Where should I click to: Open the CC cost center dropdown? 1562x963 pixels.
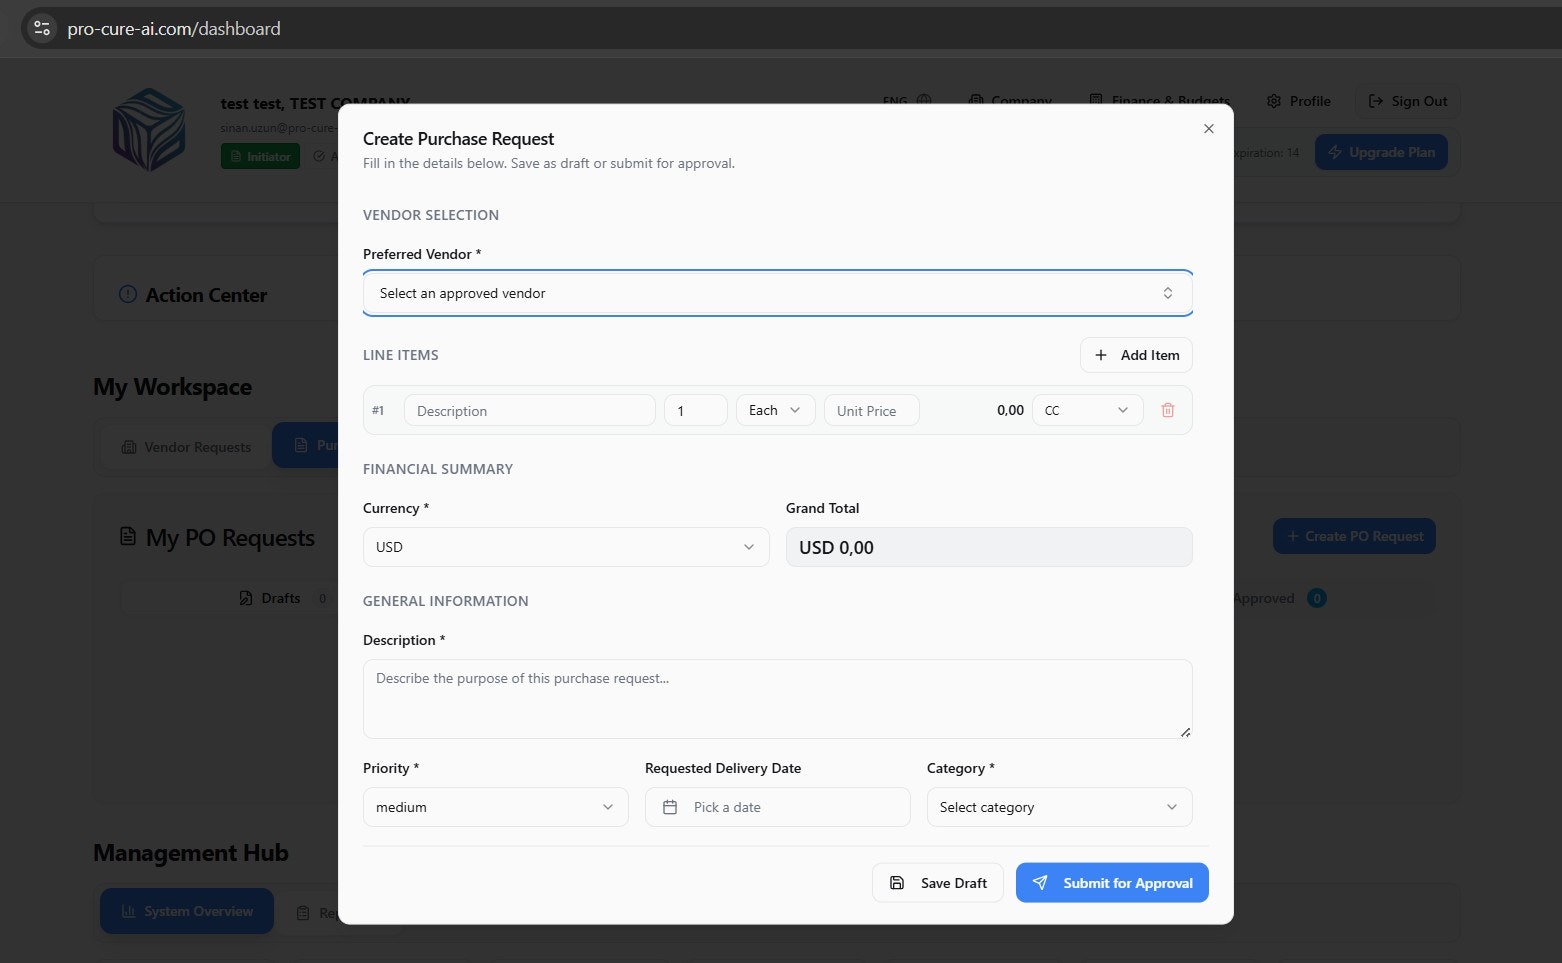tap(1087, 411)
